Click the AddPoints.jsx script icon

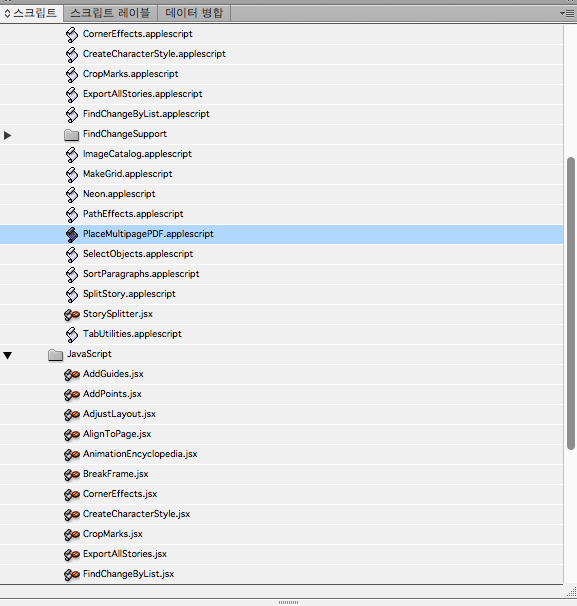[x=72, y=395]
